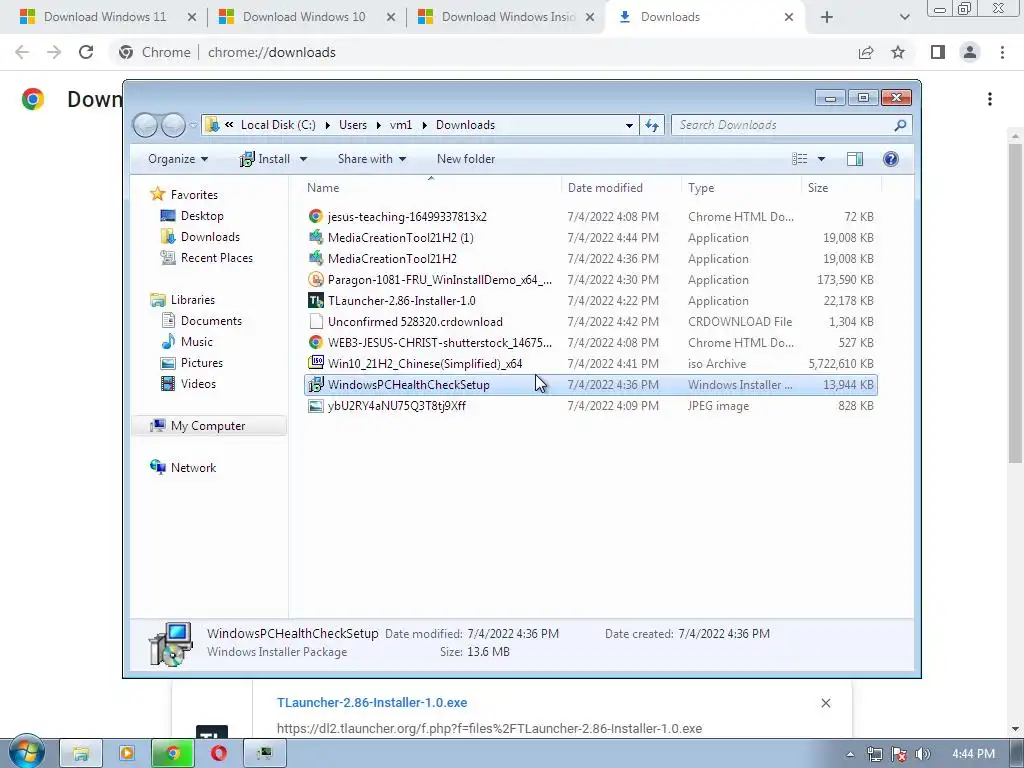Go forward in Explorer
The image size is (1024, 768).
173,125
